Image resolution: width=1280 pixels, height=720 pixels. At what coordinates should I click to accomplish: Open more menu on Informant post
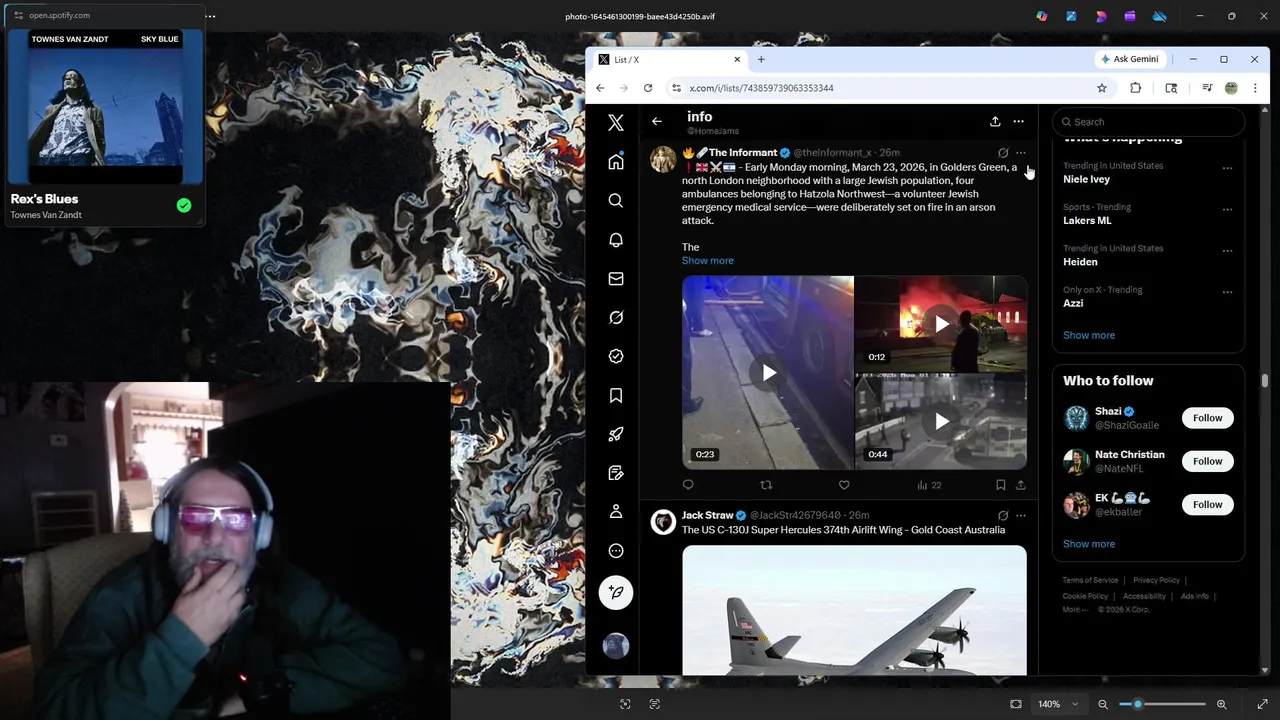(x=1020, y=153)
